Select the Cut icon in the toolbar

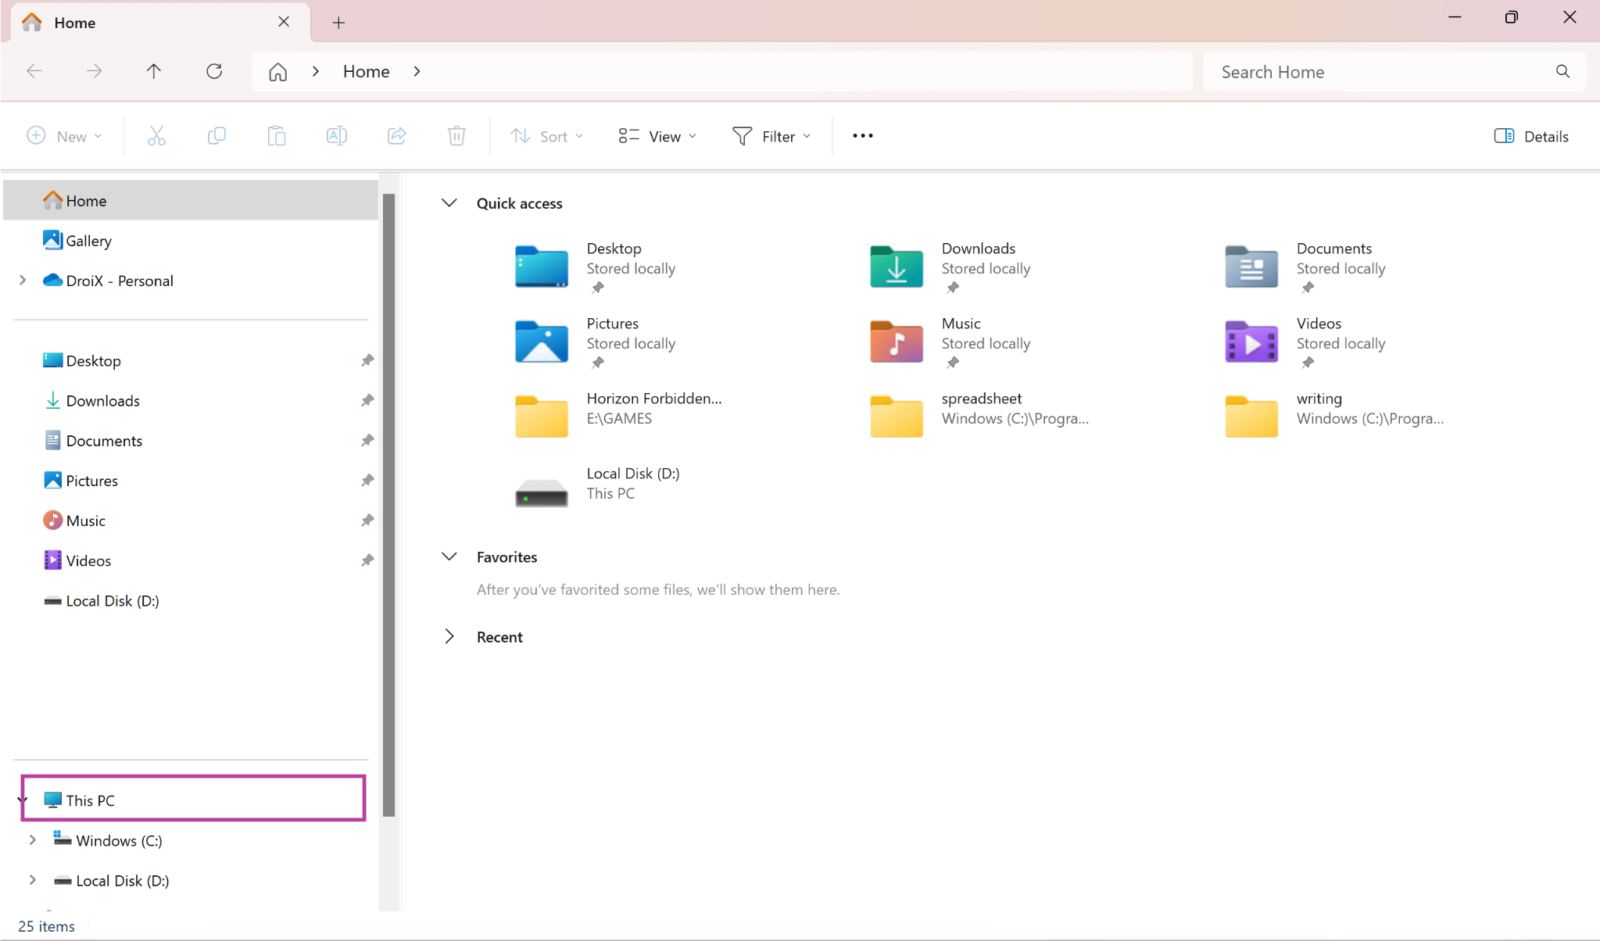coord(156,135)
